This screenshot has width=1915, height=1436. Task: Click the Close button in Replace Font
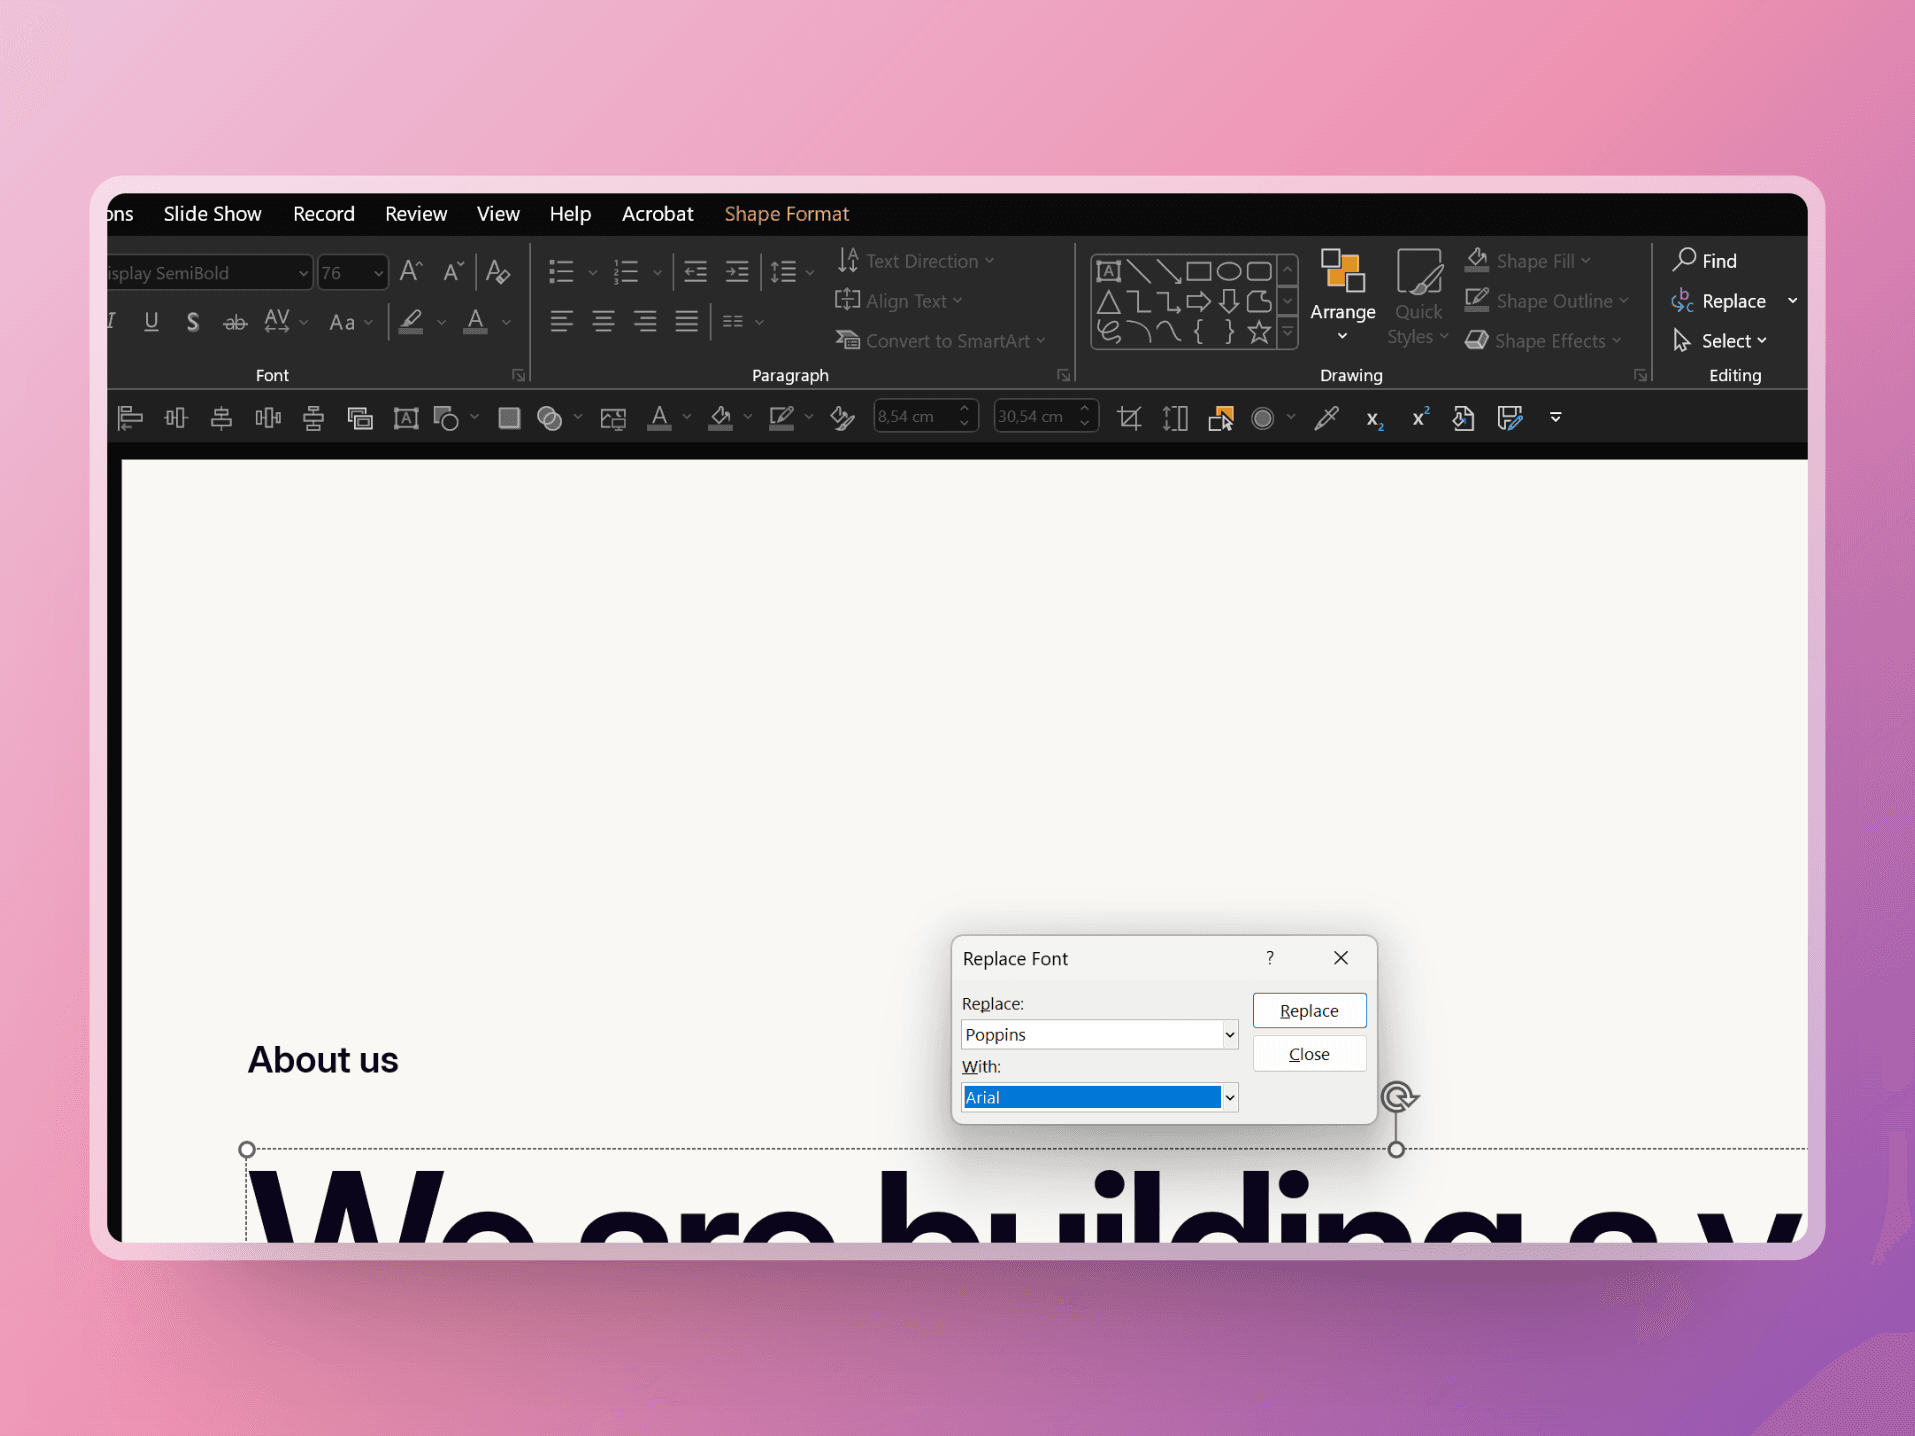click(x=1309, y=1054)
